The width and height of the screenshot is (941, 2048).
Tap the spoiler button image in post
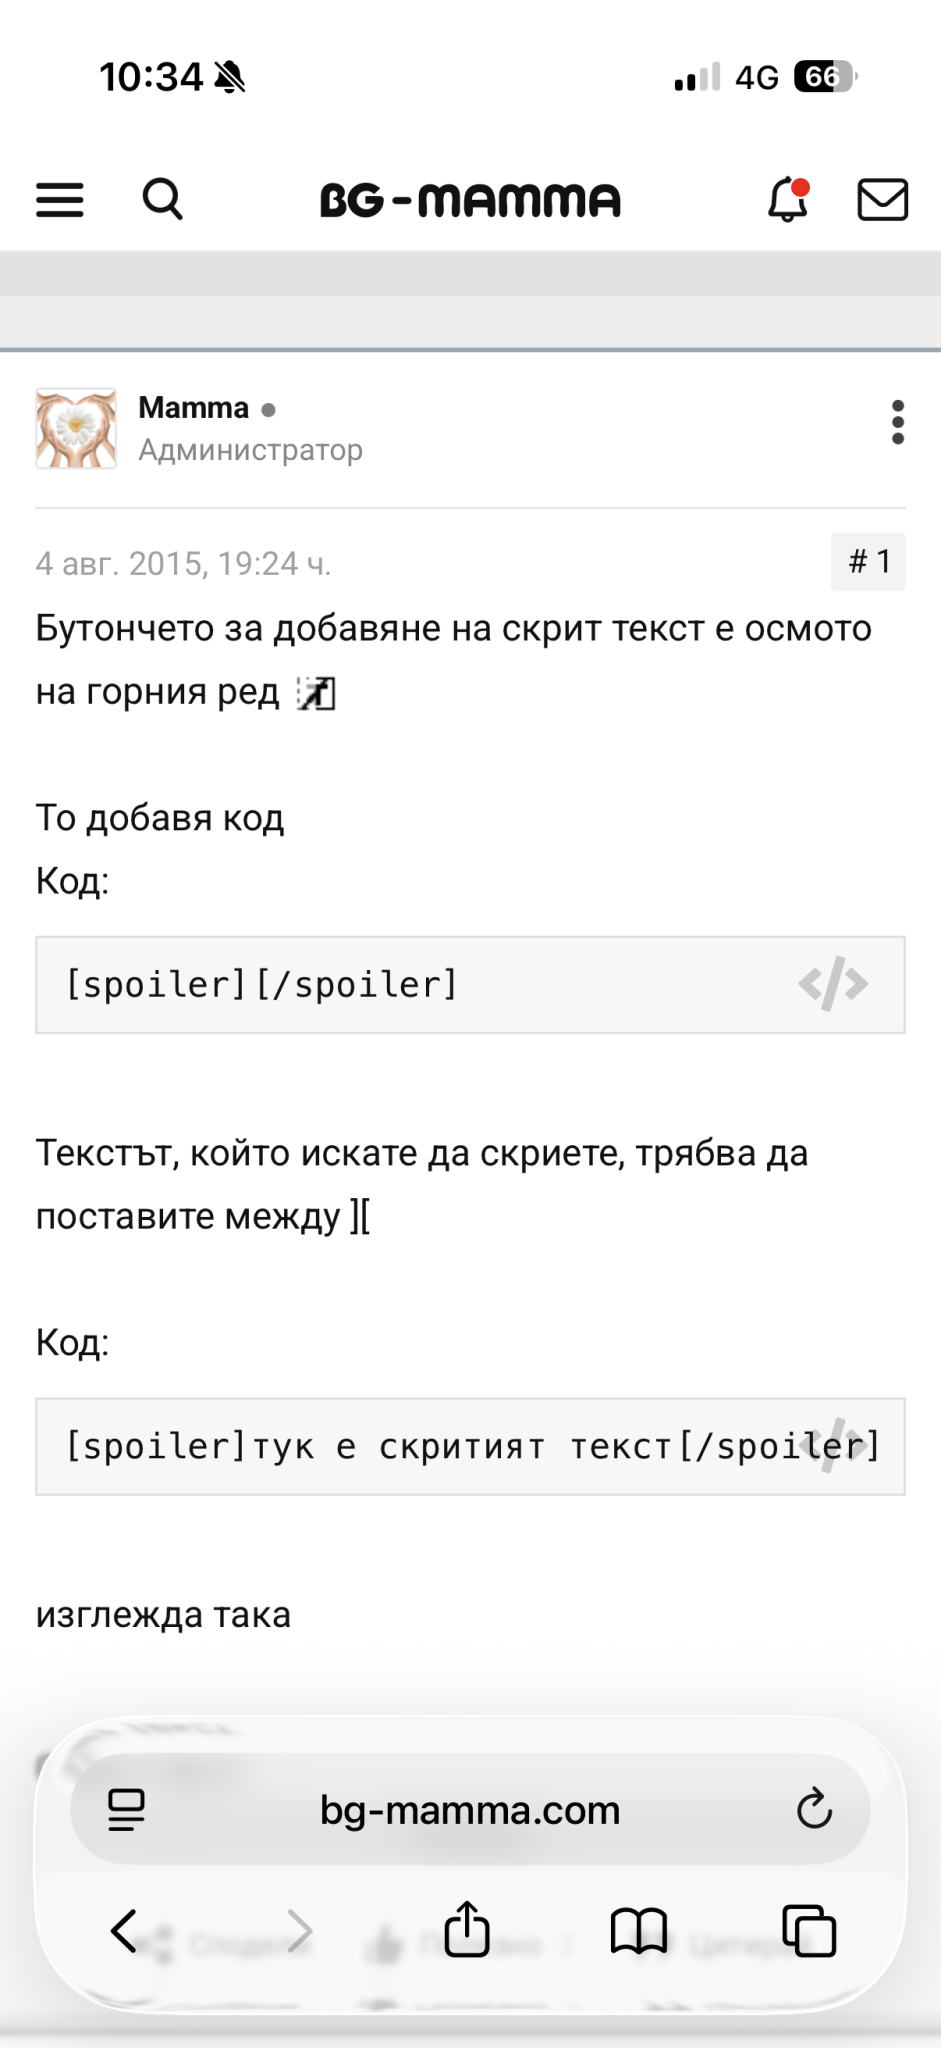[316, 693]
